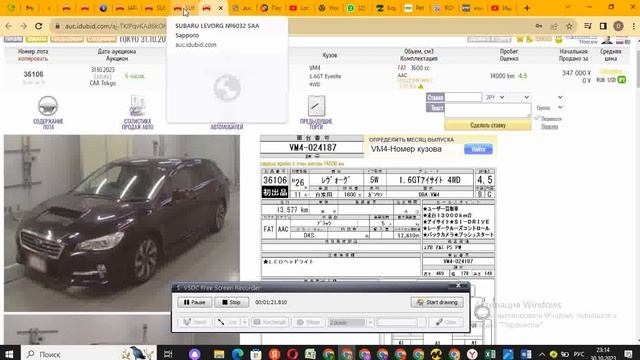
Task: Click the blue find button for body number
Action: 478,149
